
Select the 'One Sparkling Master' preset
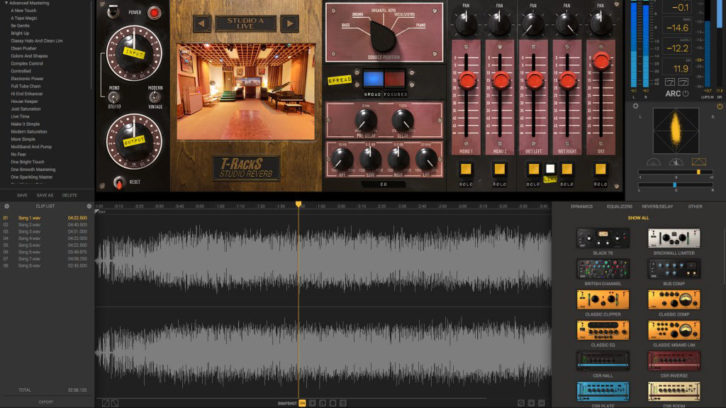click(x=32, y=177)
